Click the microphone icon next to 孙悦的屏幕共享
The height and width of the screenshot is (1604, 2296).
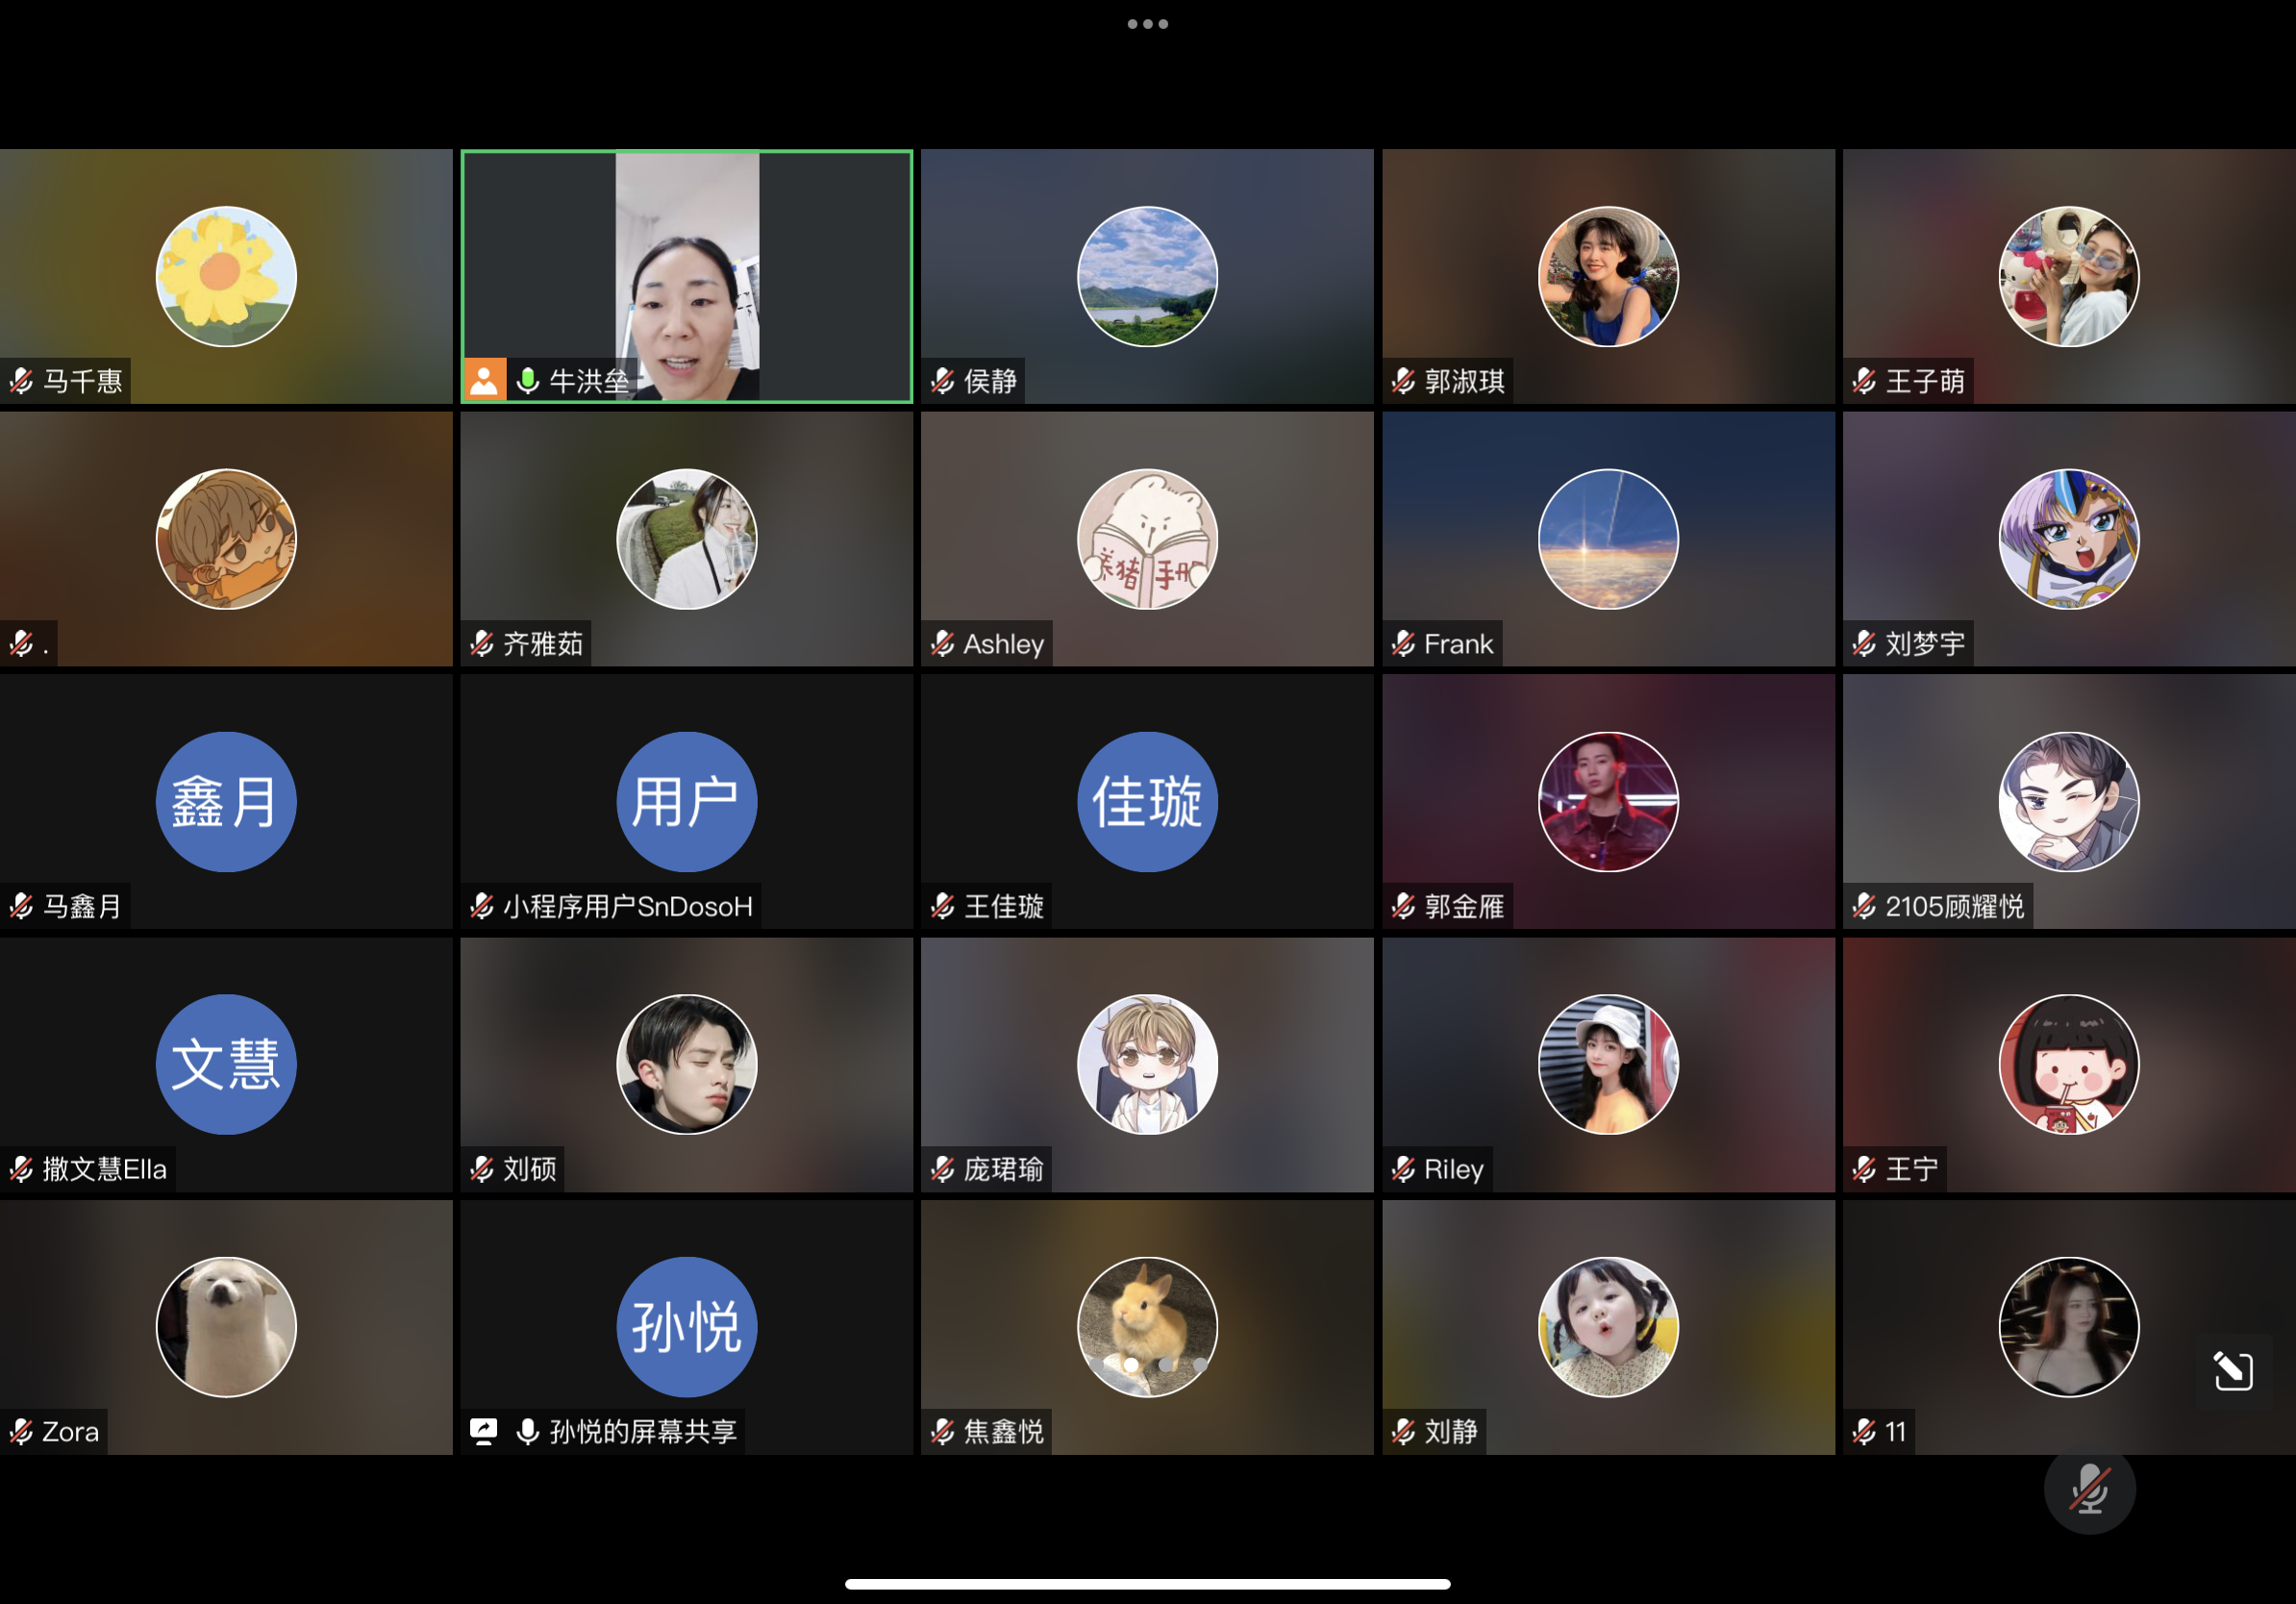[x=527, y=1431]
